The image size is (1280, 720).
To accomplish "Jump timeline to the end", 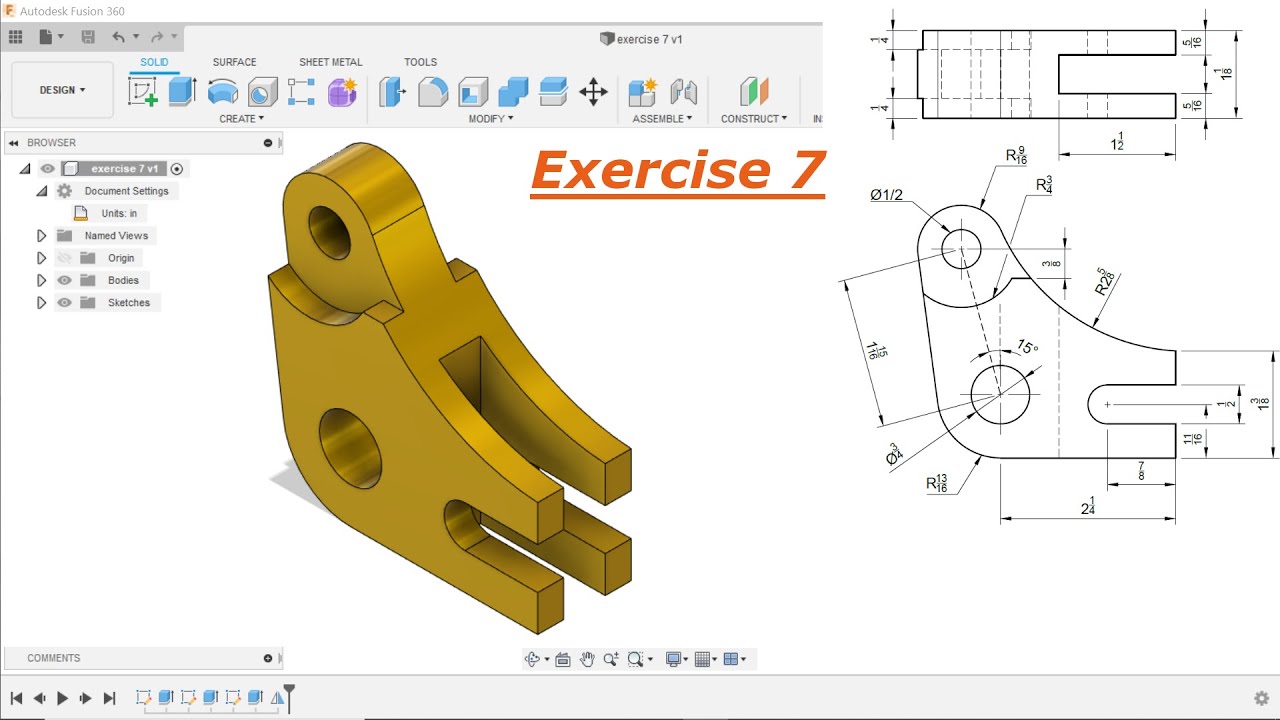I will 110,698.
